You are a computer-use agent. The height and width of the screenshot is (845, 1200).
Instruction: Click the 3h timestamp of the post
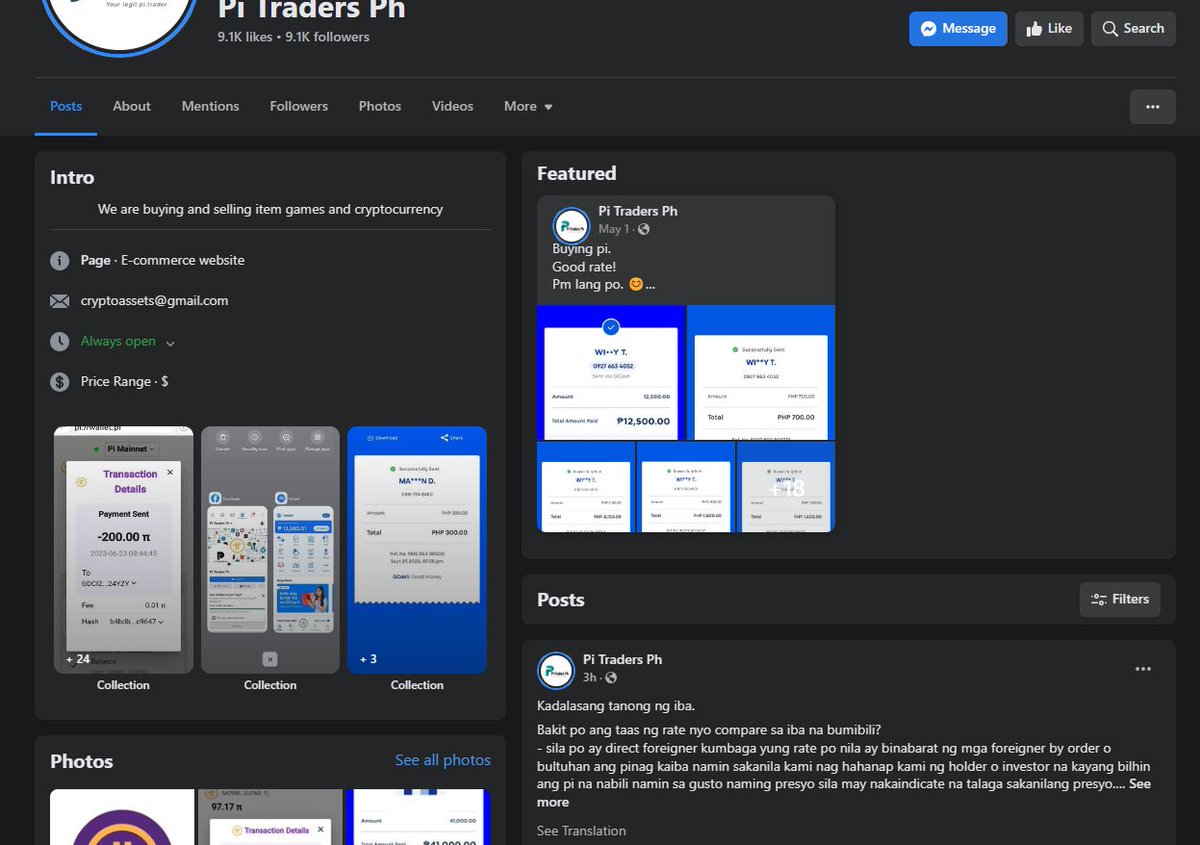[590, 678]
